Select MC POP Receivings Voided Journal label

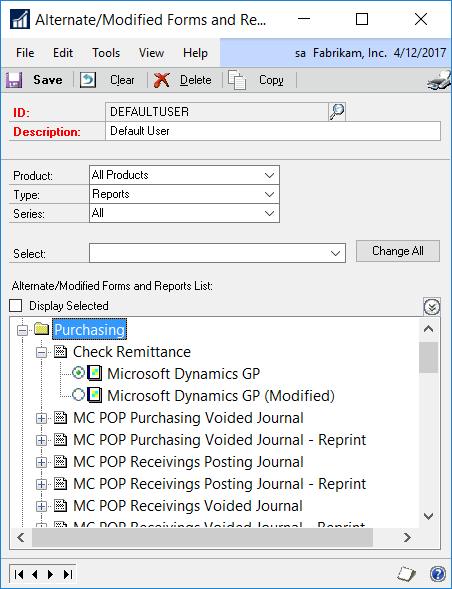[188, 506]
